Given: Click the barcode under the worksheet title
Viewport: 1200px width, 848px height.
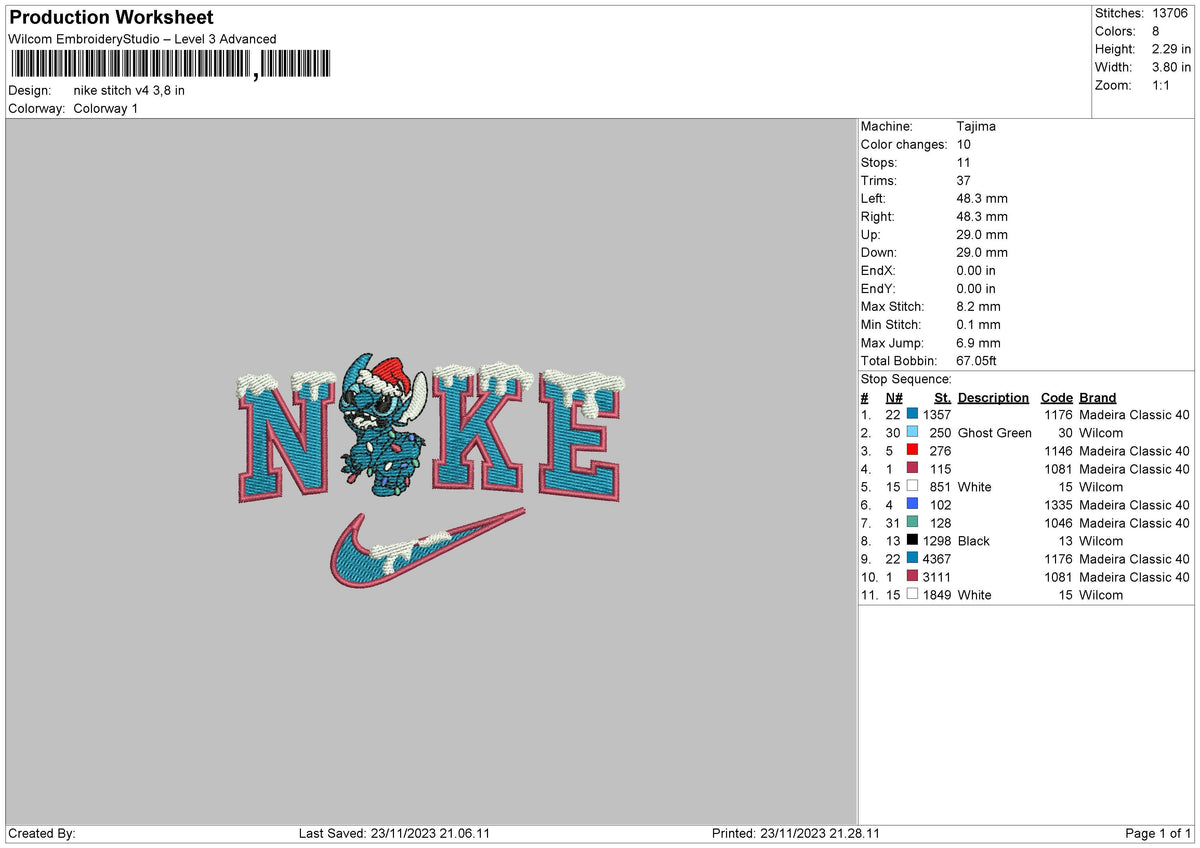Looking at the screenshot, I should click(172, 65).
